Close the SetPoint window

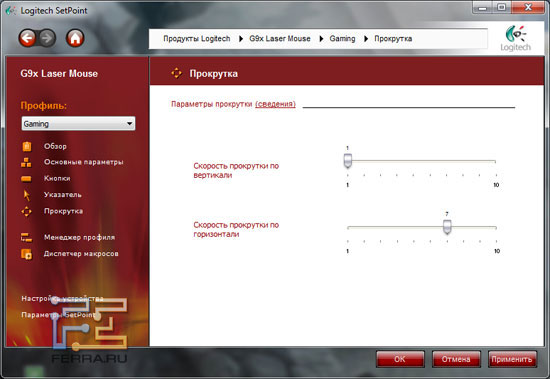[x=528, y=8]
